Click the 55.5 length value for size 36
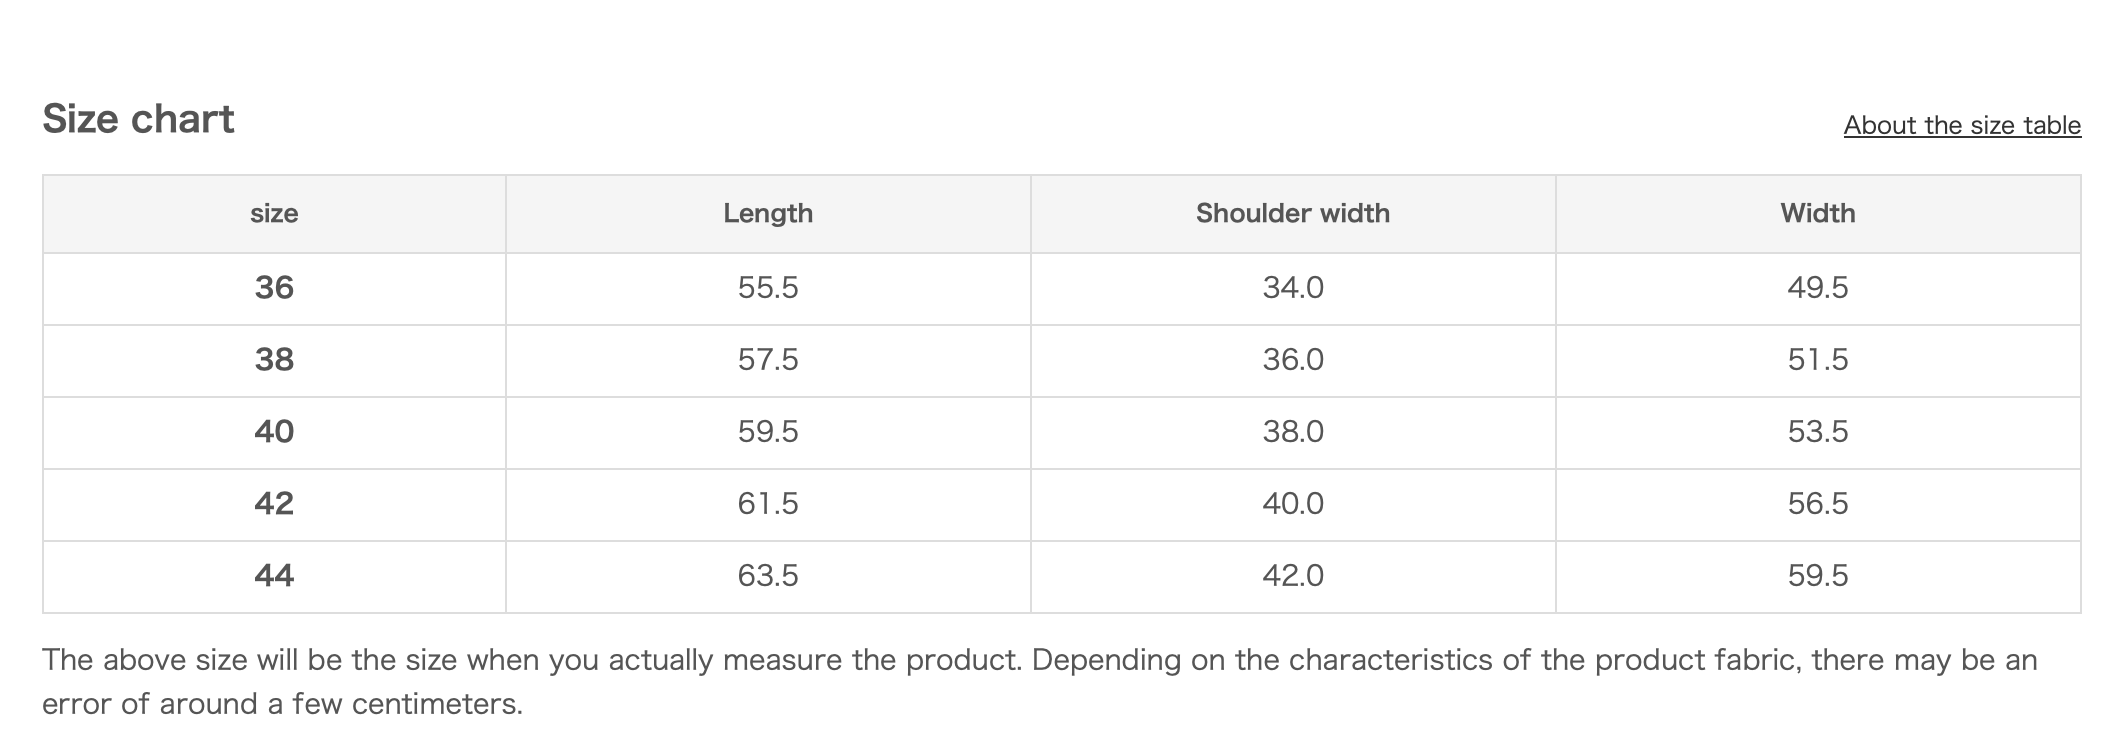The width and height of the screenshot is (2126, 748). (x=768, y=288)
